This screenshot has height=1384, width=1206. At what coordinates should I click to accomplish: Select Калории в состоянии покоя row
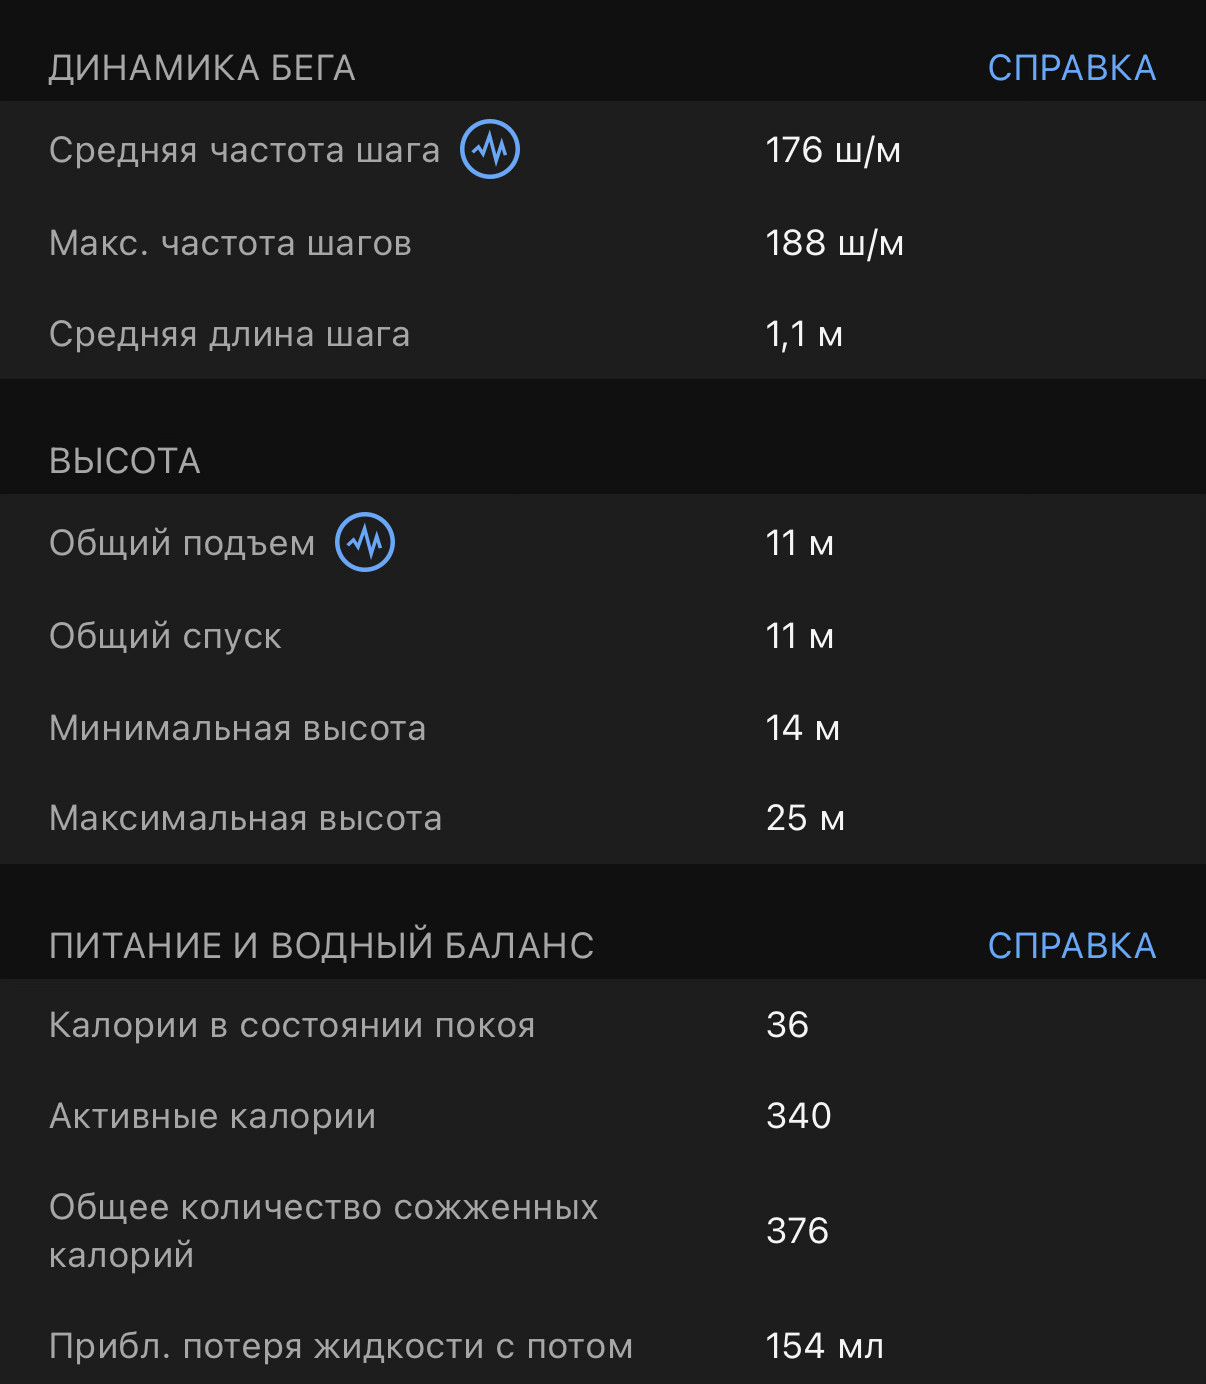[x=603, y=1025]
